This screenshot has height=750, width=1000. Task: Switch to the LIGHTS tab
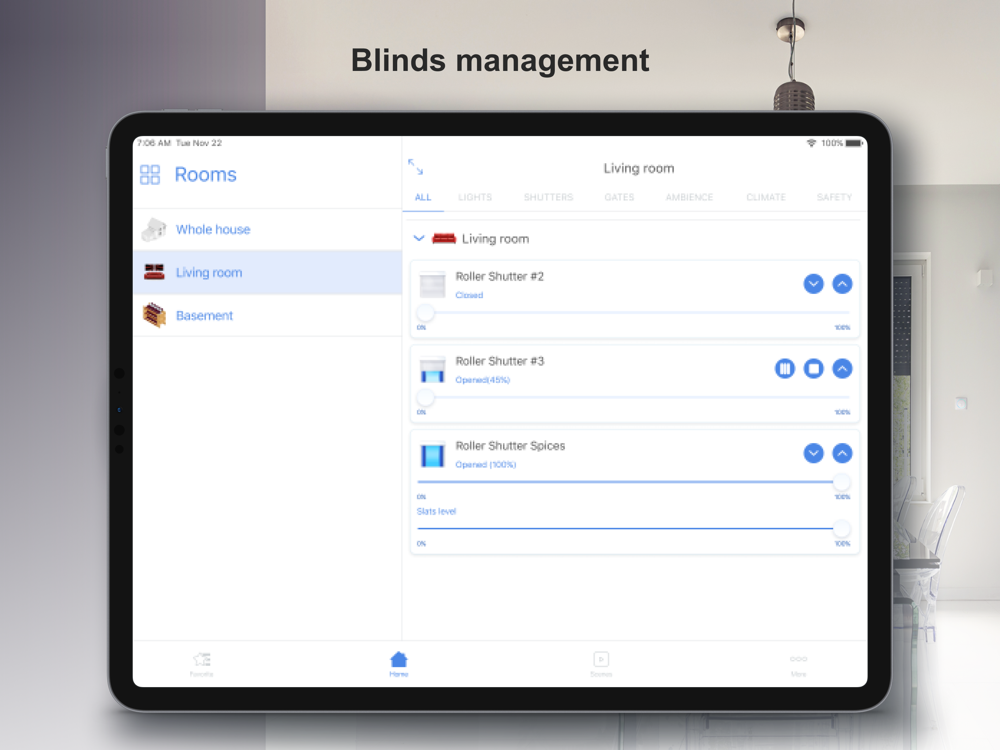pos(475,198)
